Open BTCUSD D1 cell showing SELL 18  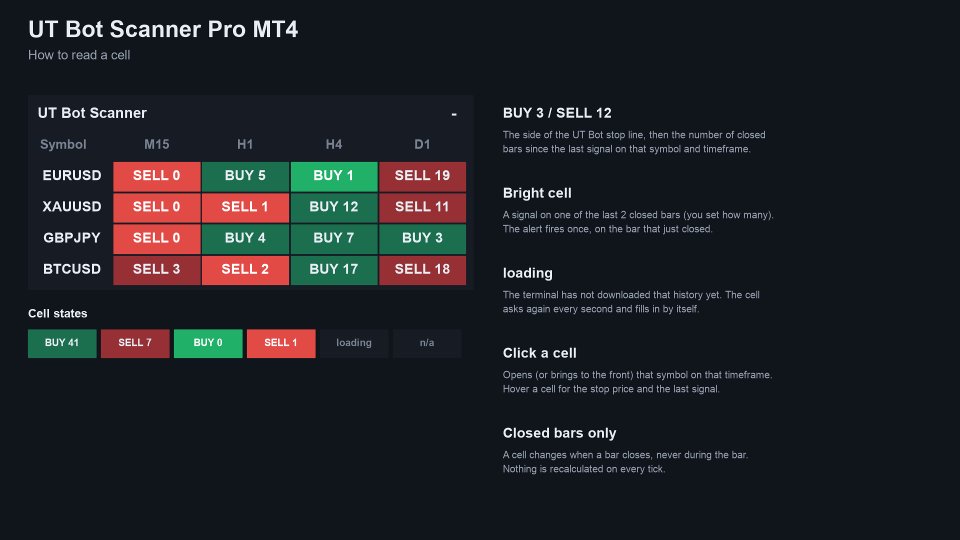[x=422, y=269]
